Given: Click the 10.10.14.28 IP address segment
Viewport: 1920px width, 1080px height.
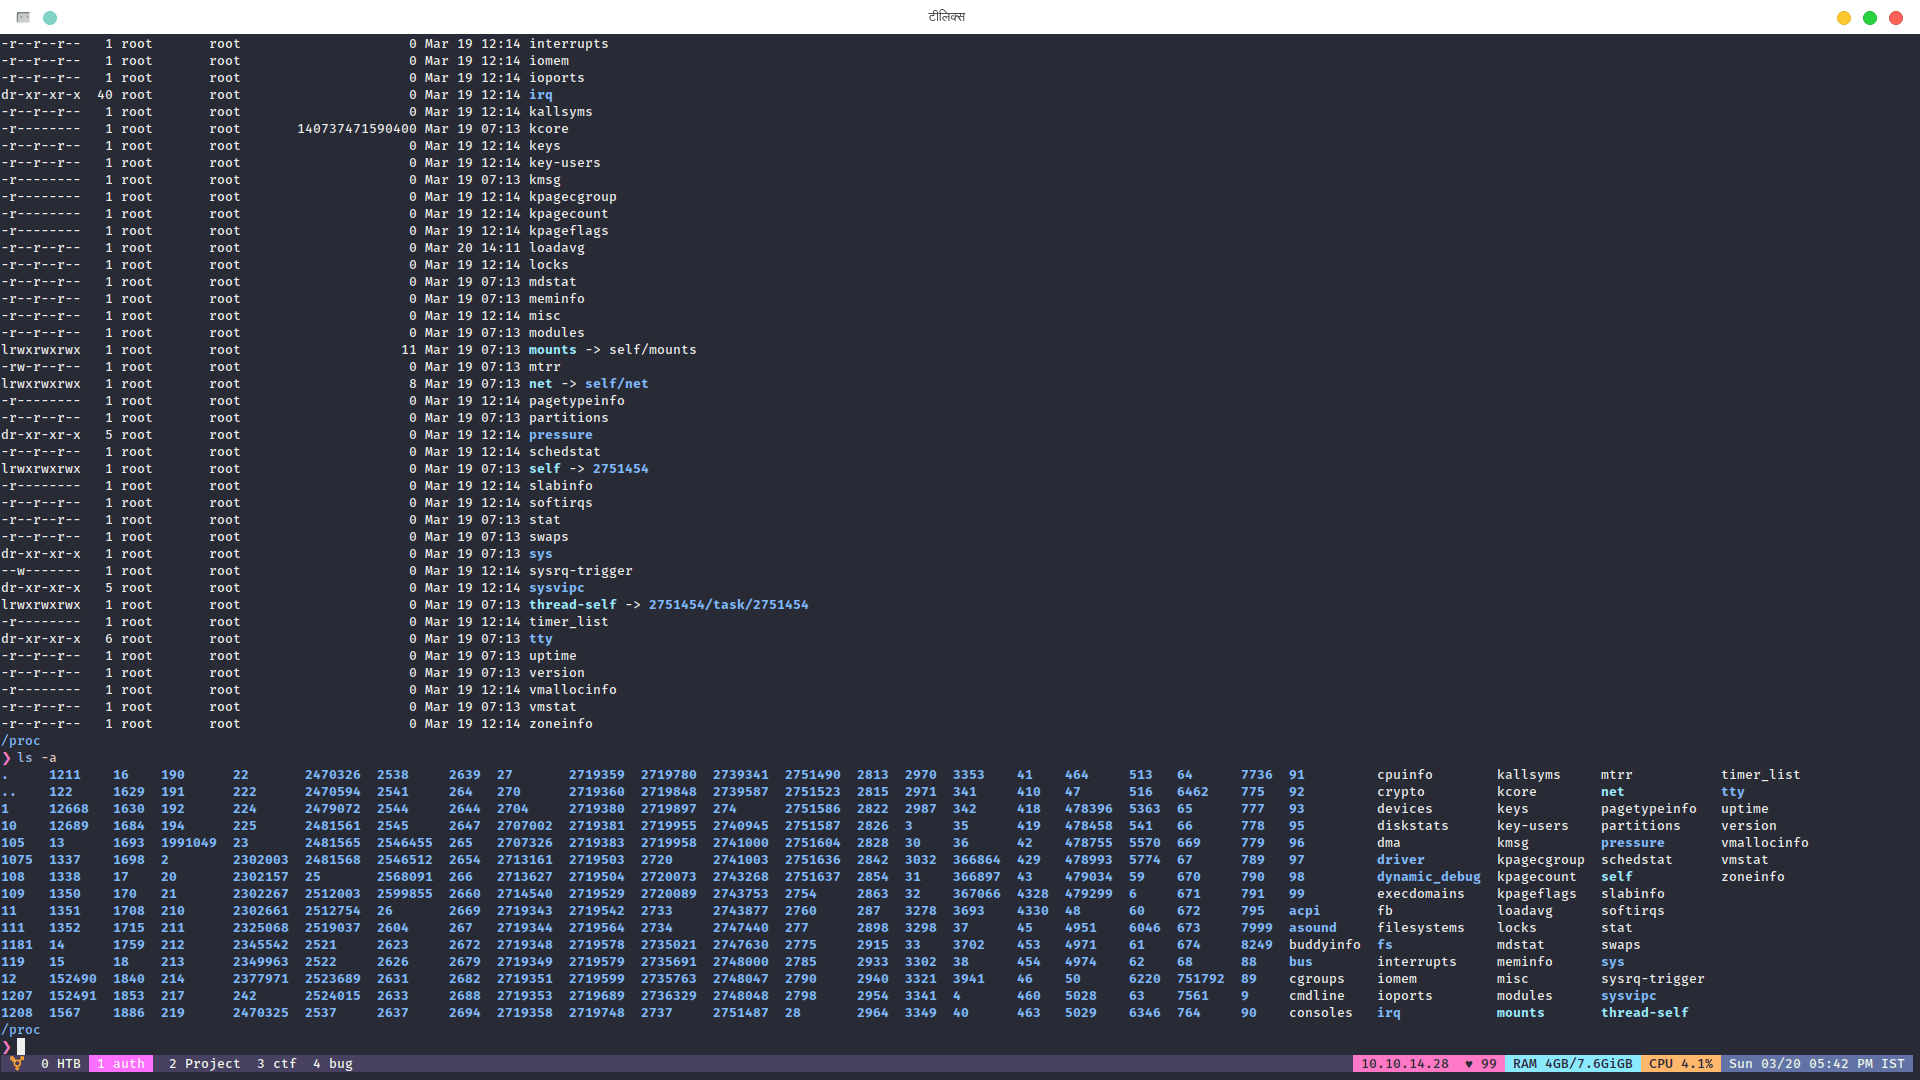Looking at the screenshot, I should pyautogui.click(x=1405, y=1064).
